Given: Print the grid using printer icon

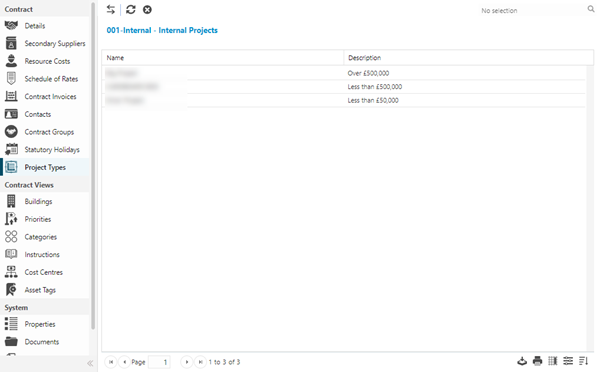Looking at the screenshot, I should click(538, 361).
